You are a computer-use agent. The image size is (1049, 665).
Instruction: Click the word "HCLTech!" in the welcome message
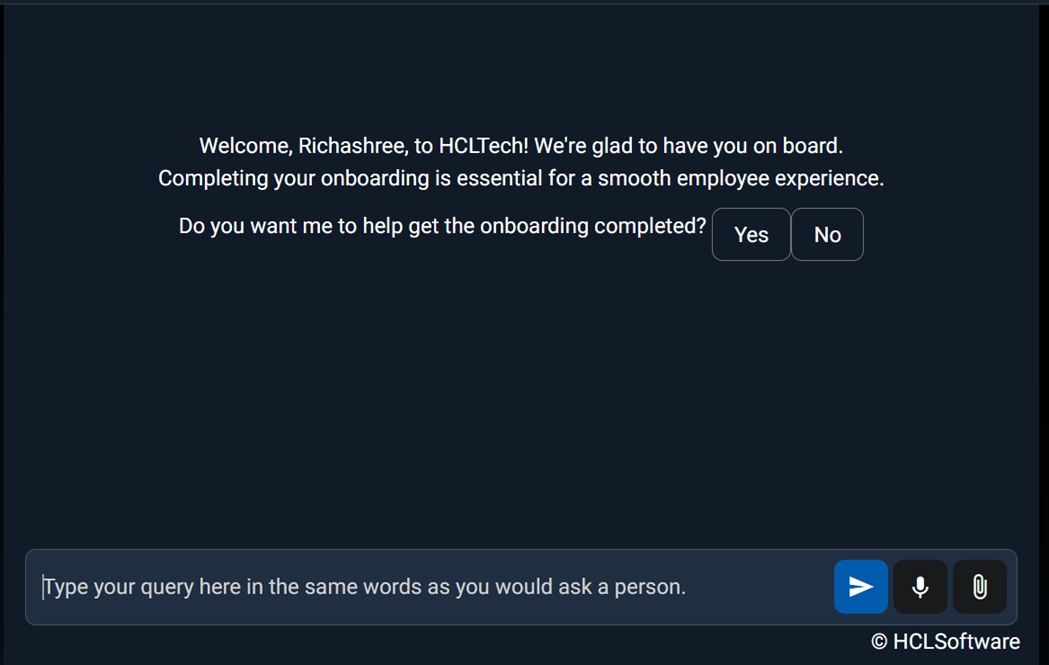click(x=484, y=146)
